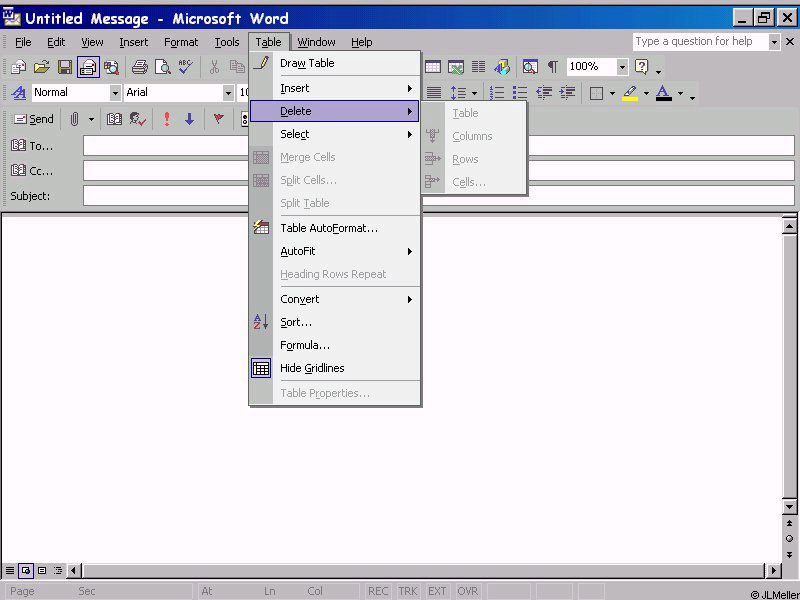Expand the paperclip attachment dropdown arrow
This screenshot has width=800, height=600.
(91, 119)
